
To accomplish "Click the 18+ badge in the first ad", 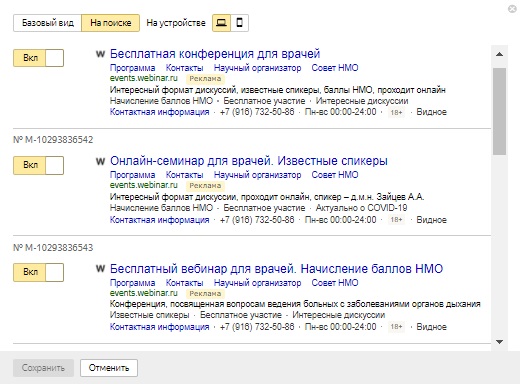I will [396, 113].
